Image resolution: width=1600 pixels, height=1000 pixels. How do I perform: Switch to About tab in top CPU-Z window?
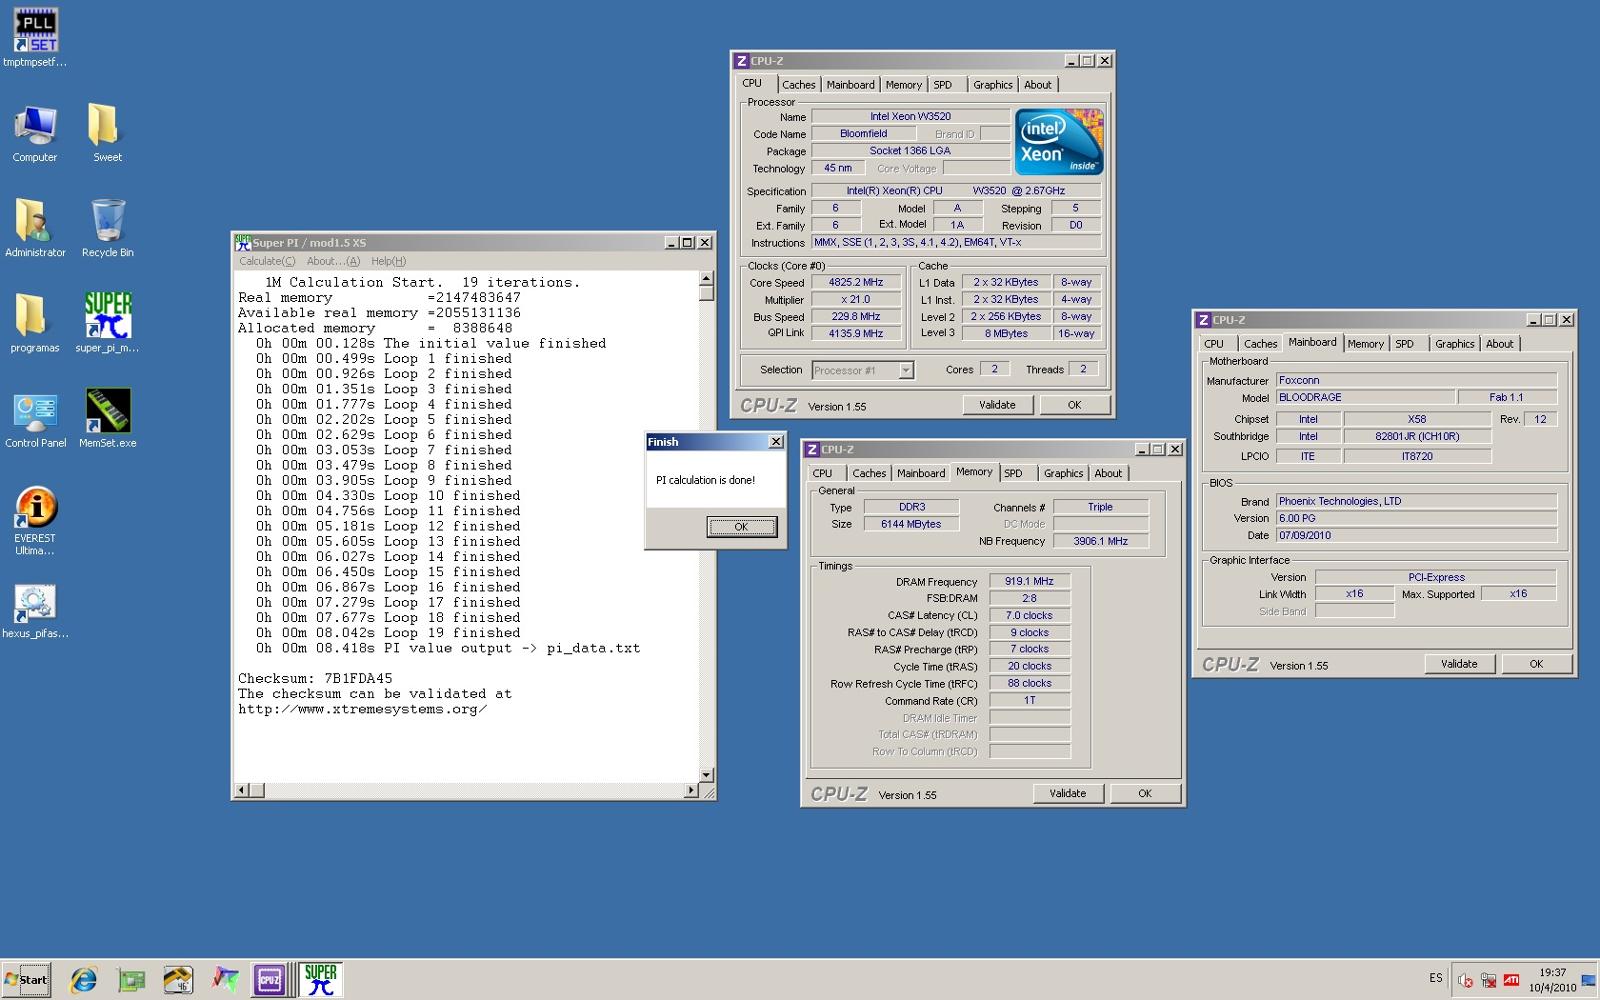click(1037, 85)
